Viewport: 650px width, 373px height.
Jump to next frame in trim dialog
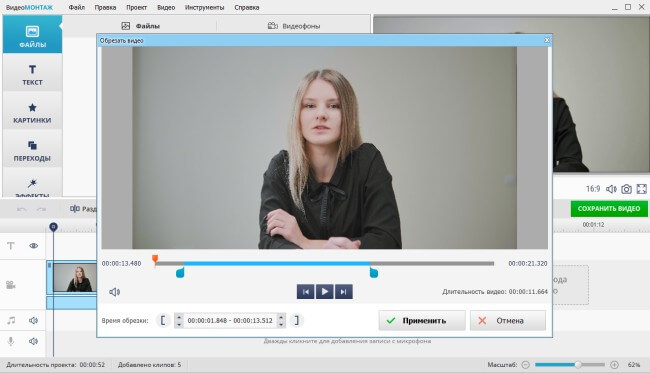(344, 292)
